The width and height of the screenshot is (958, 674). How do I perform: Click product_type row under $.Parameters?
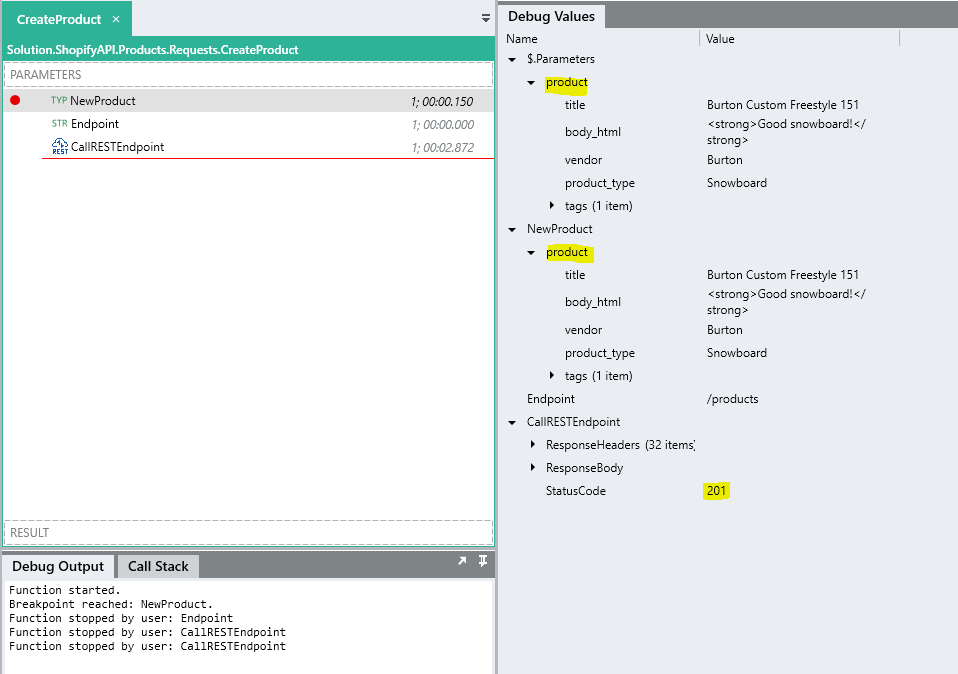599,183
